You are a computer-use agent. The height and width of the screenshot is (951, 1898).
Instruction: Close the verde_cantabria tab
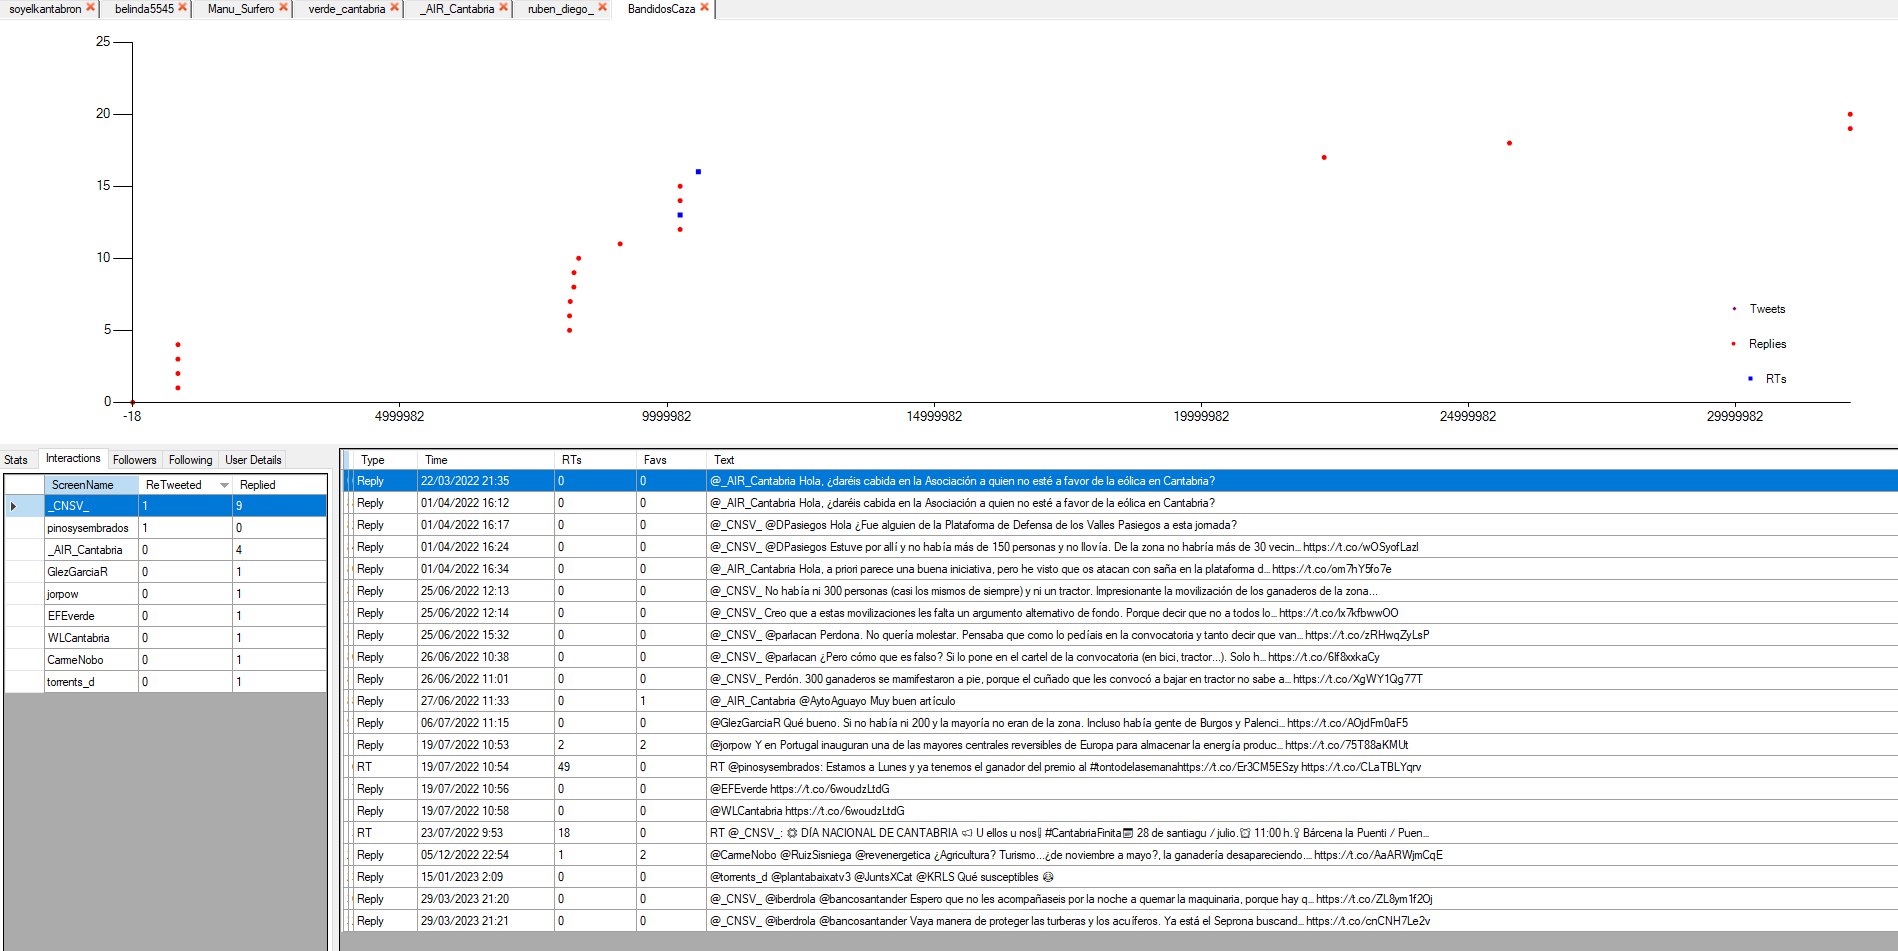(x=394, y=8)
